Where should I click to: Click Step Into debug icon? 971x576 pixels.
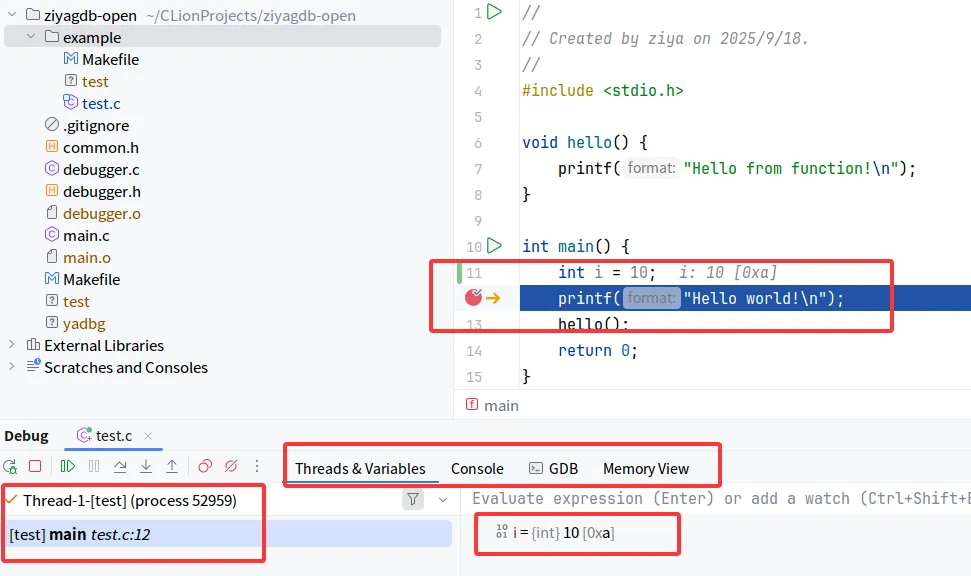coord(146,466)
